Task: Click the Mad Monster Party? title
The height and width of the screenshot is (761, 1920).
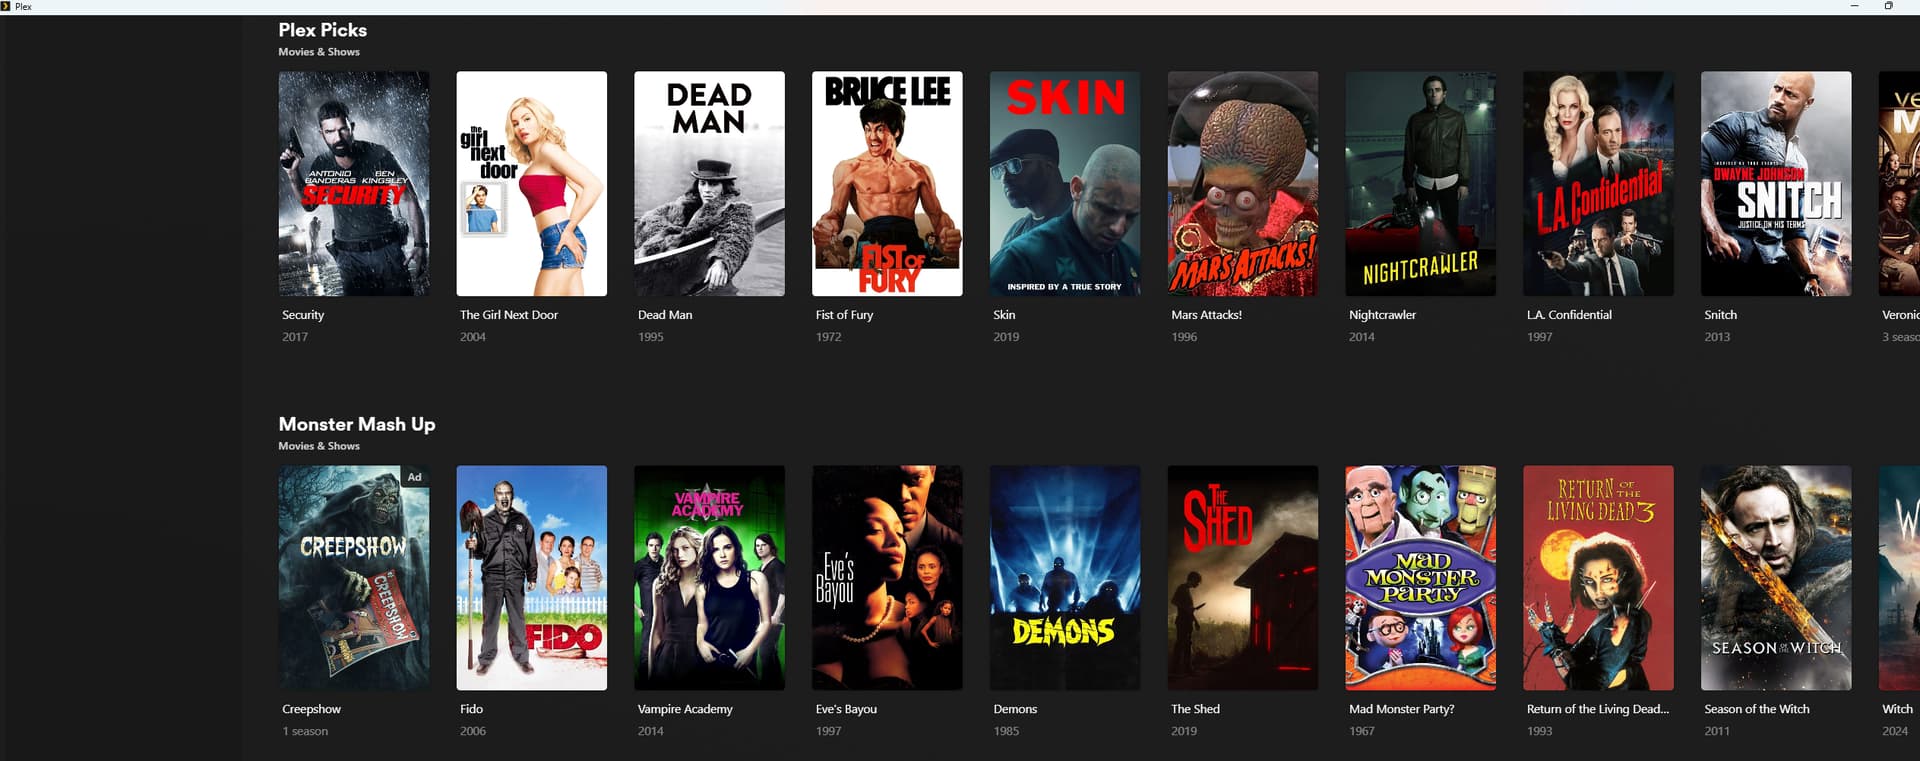Action: (1401, 709)
